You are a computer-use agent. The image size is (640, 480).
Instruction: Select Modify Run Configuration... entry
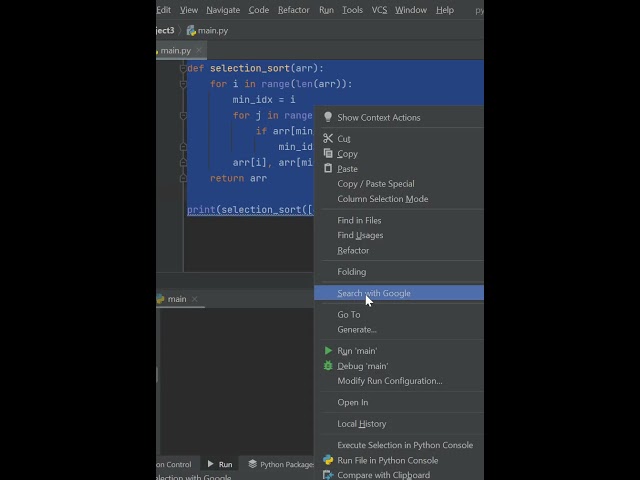click(399, 381)
